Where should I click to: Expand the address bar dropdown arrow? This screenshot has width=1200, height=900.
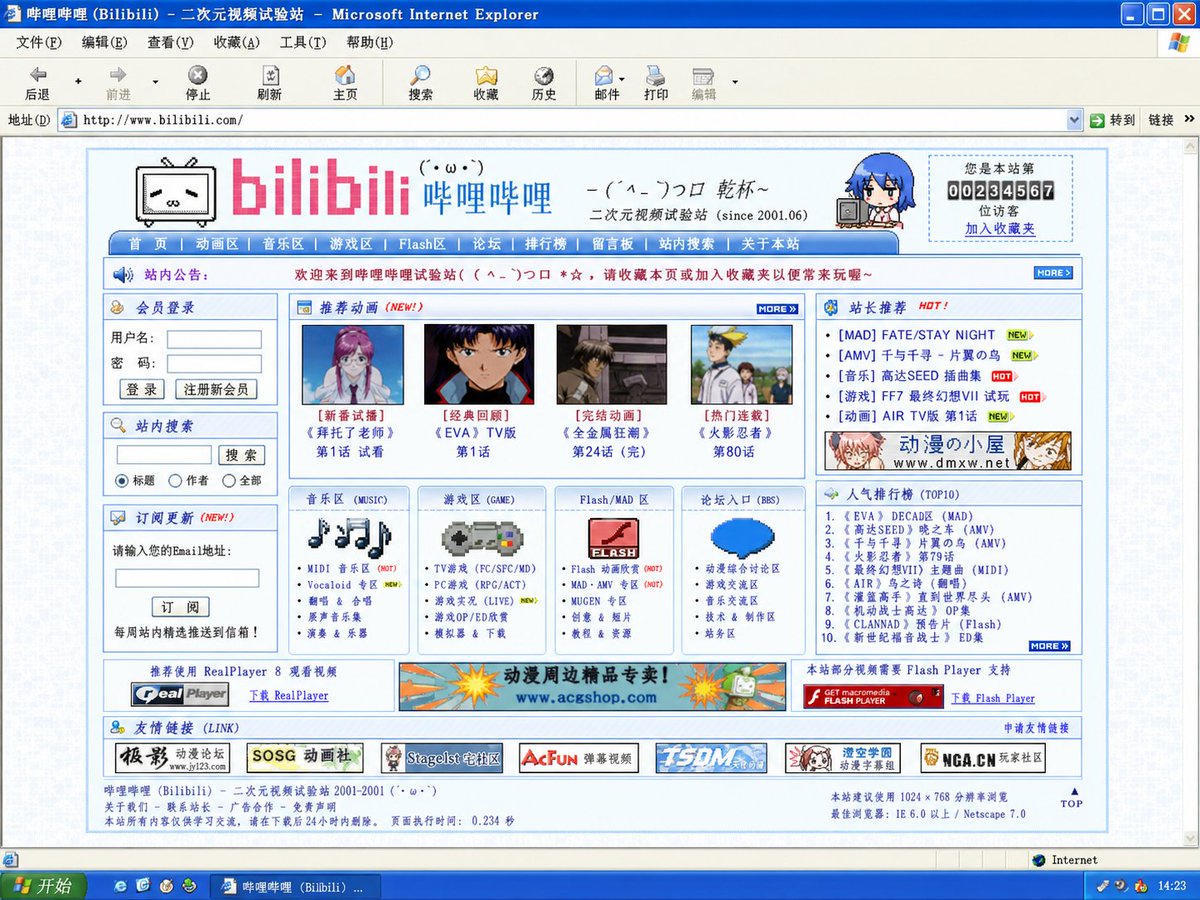tap(1074, 120)
